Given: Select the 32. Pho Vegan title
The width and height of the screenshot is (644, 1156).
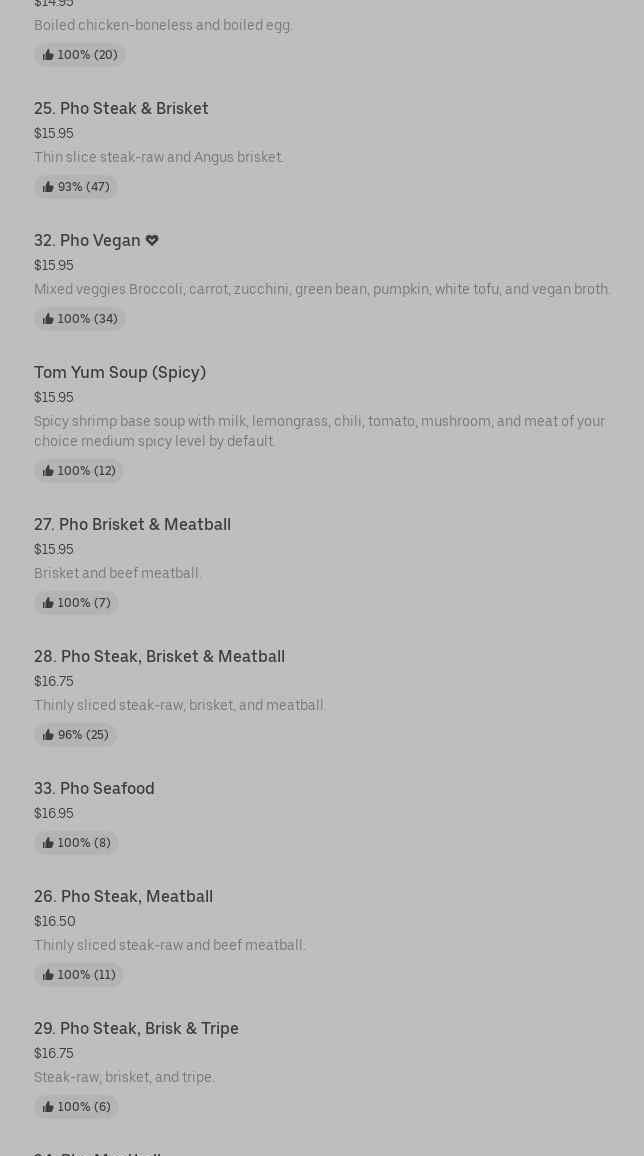Looking at the screenshot, I should pos(87,240).
